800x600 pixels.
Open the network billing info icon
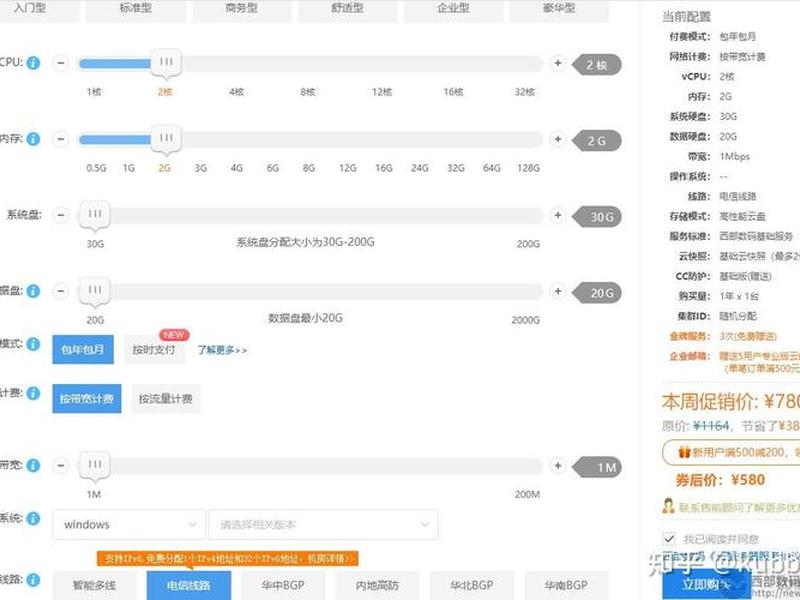(x=33, y=393)
